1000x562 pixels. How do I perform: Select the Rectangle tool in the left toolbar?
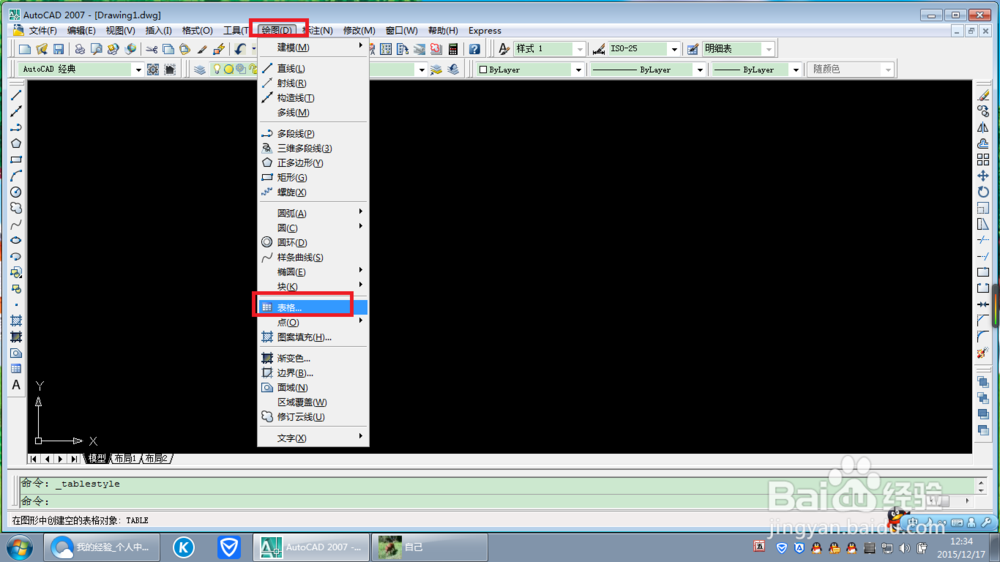tap(16, 159)
